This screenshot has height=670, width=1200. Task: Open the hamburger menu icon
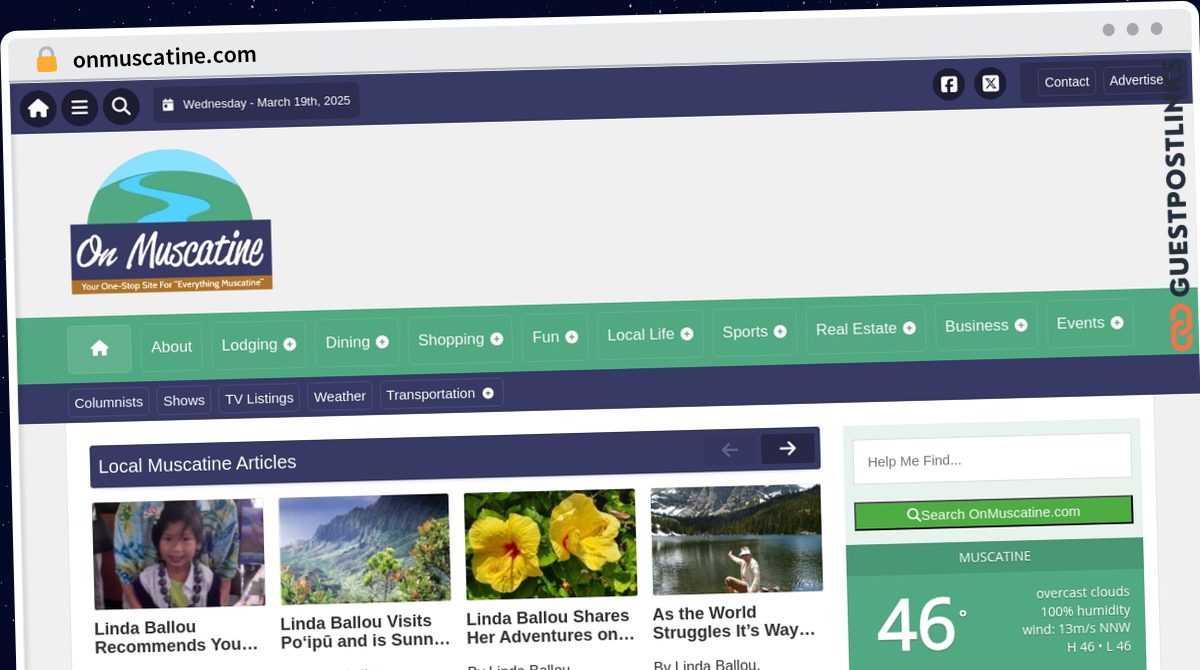(x=80, y=107)
